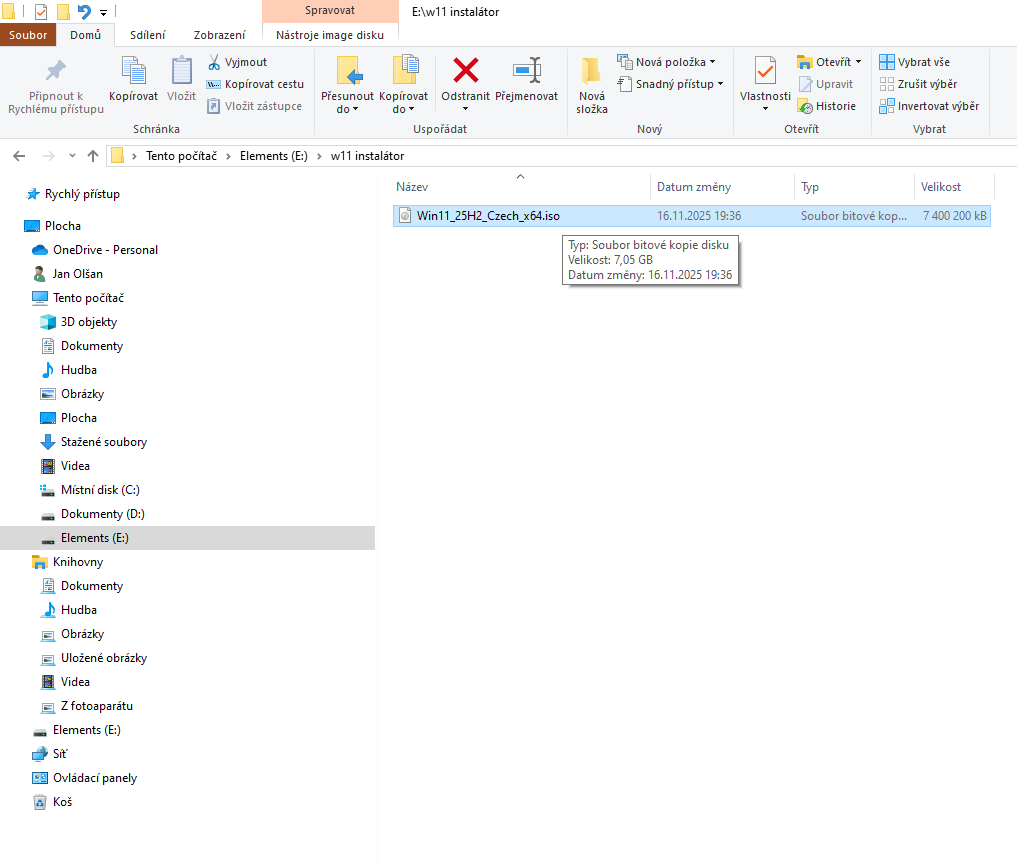Image resolution: width=1017 pixels, height=865 pixels.
Task: Sort by the Datum změny column
Action: point(722,187)
